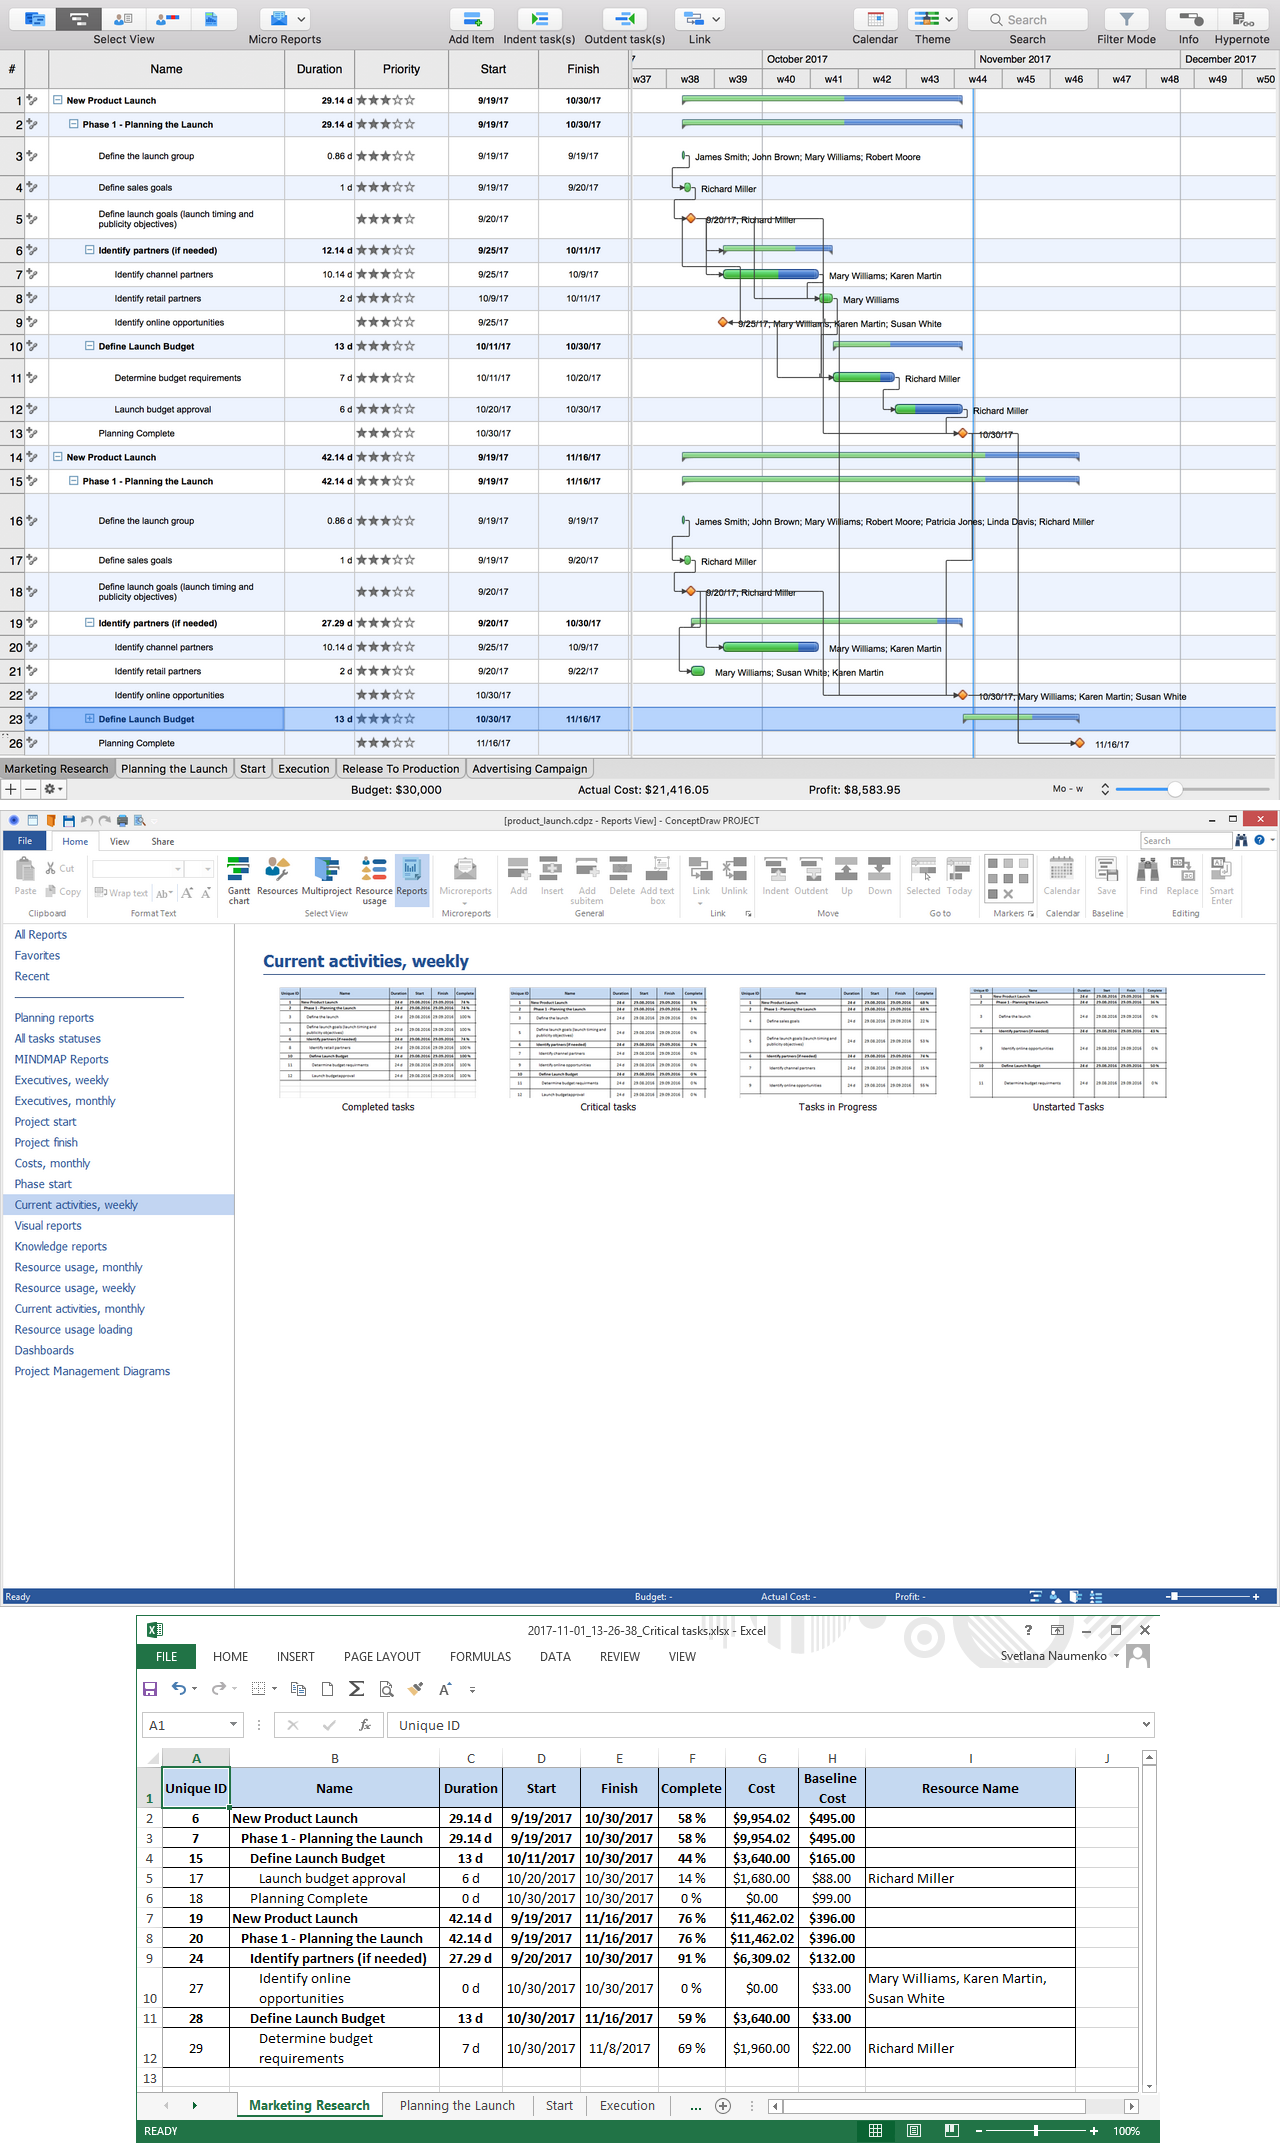Screen dimensions: 1280x2148
Task: Open the Planning reports link
Action: [x=54, y=1018]
